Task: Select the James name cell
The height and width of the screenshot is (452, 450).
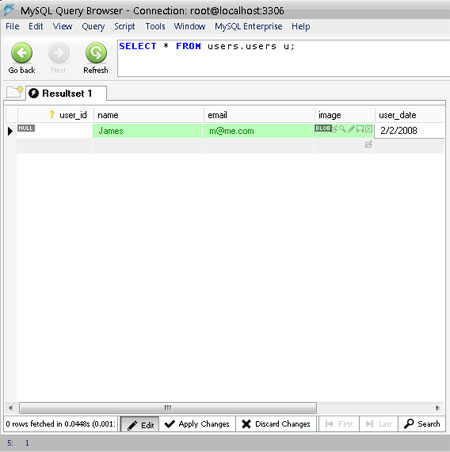Action: [148, 131]
